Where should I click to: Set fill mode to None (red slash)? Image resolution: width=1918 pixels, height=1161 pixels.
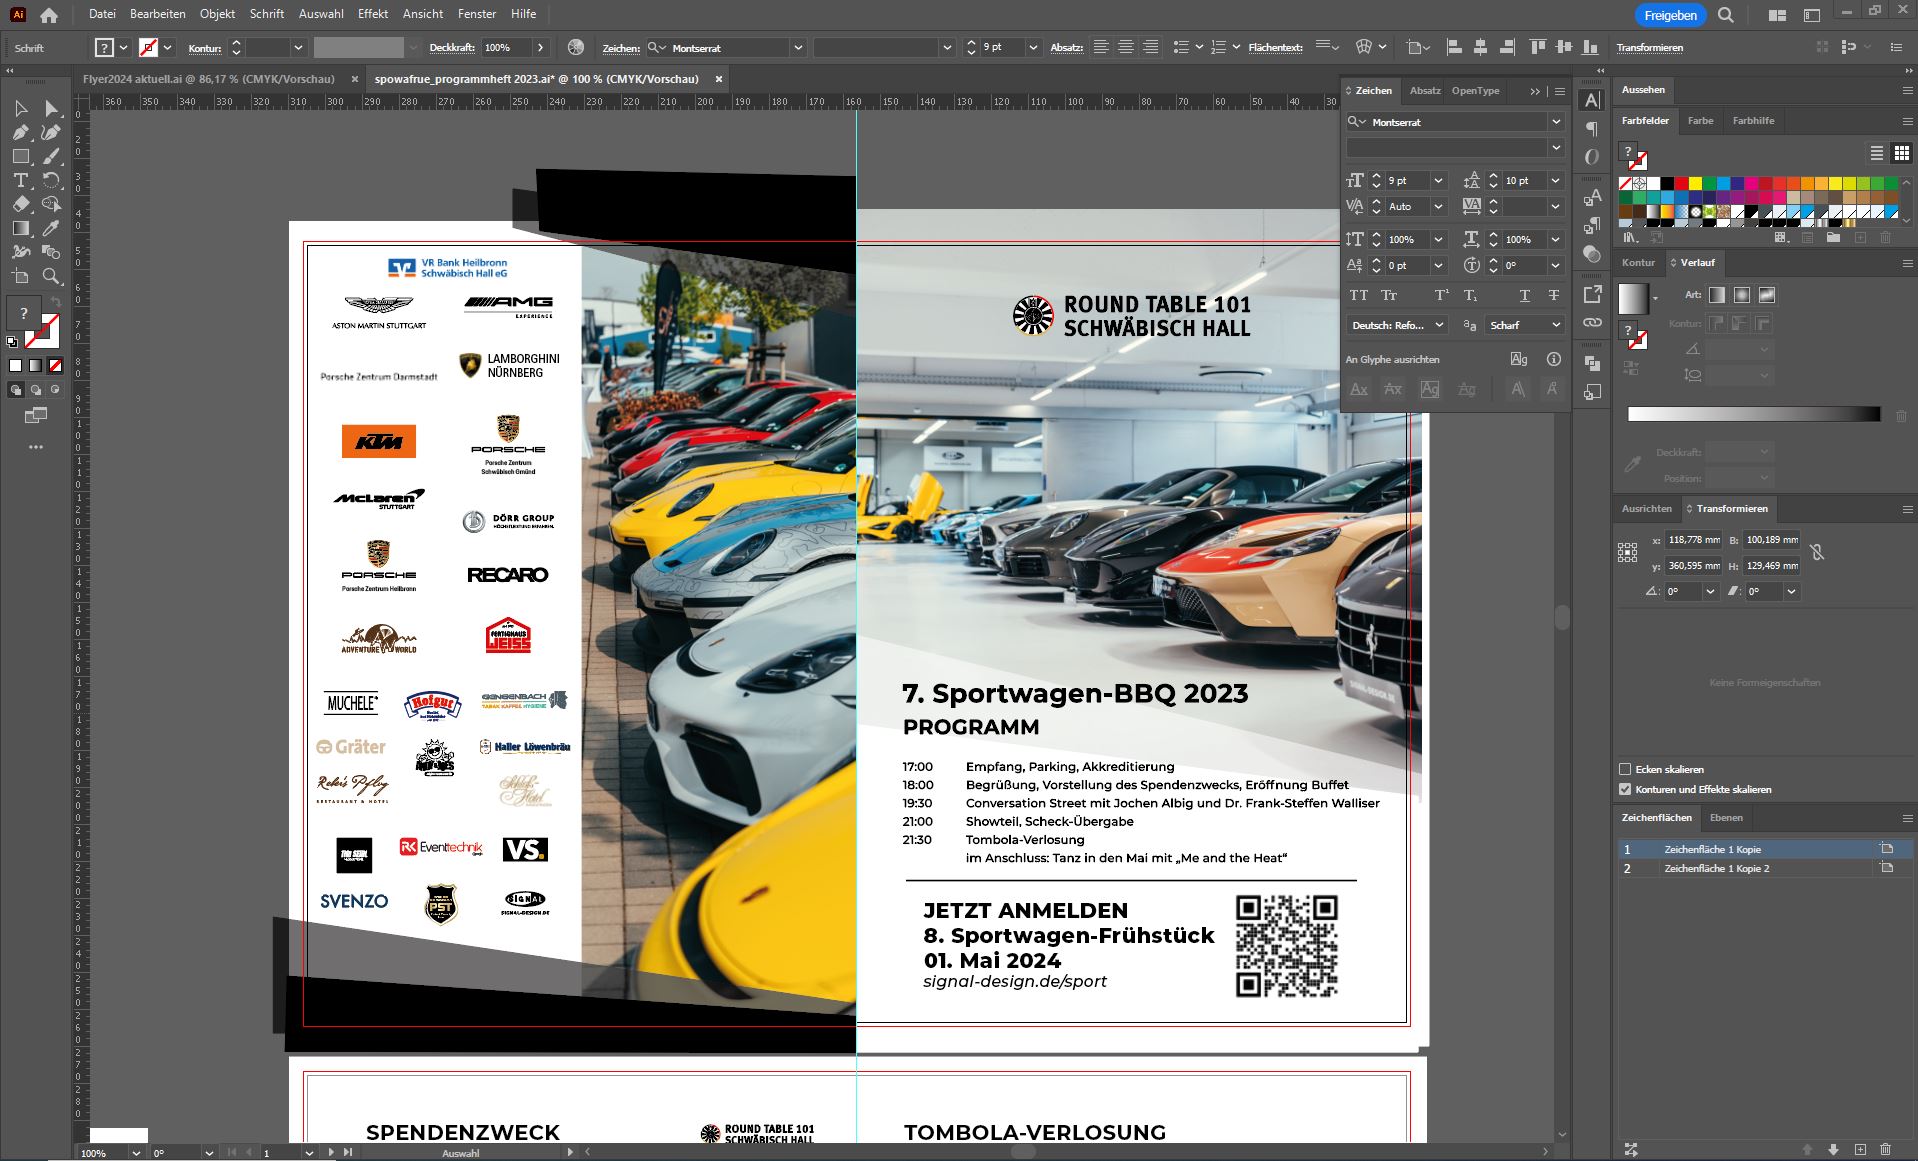(55, 366)
